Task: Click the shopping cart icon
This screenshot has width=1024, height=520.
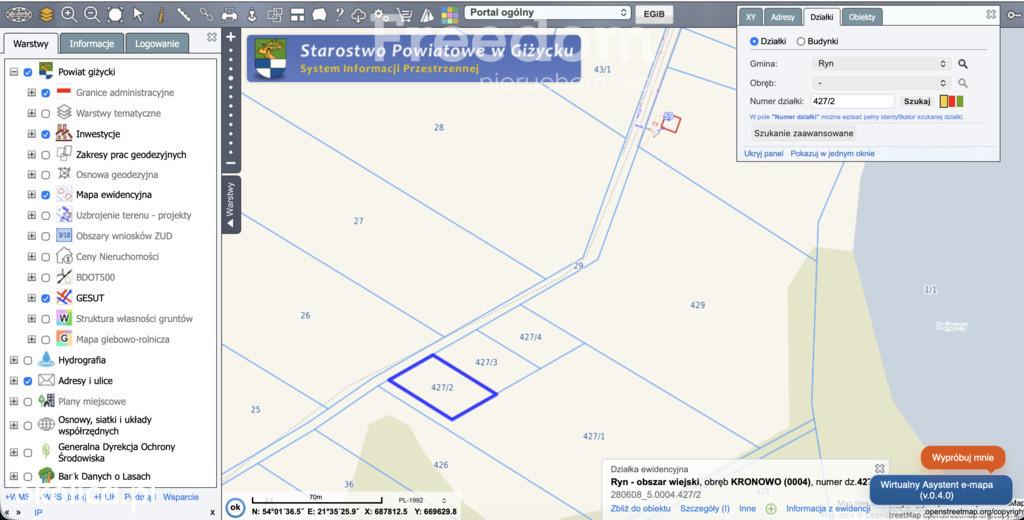Action: (404, 14)
